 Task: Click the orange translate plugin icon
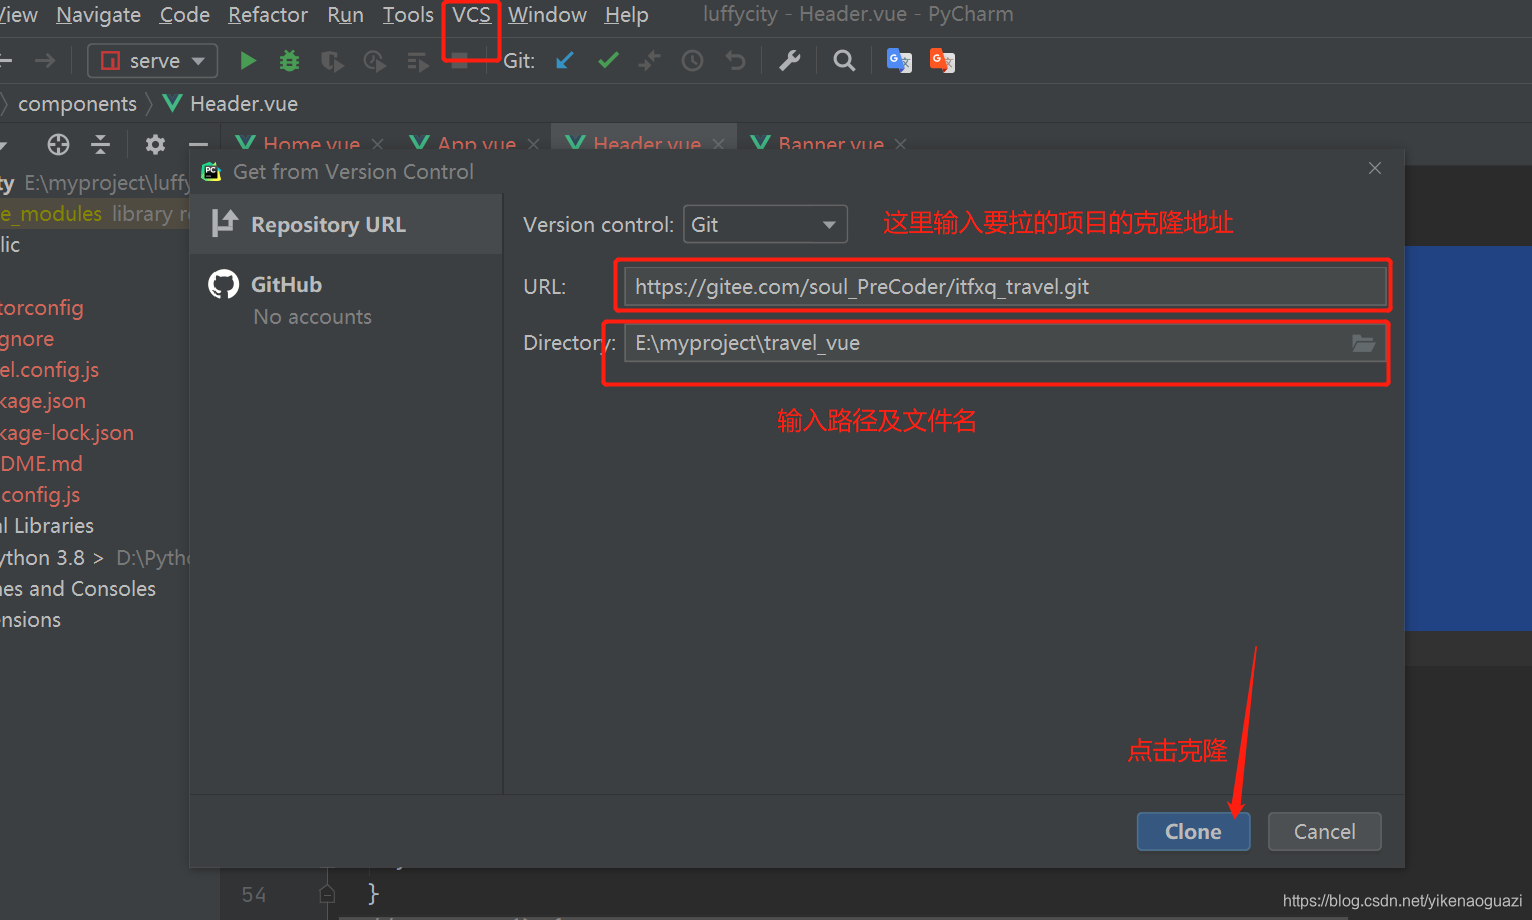coord(942,61)
